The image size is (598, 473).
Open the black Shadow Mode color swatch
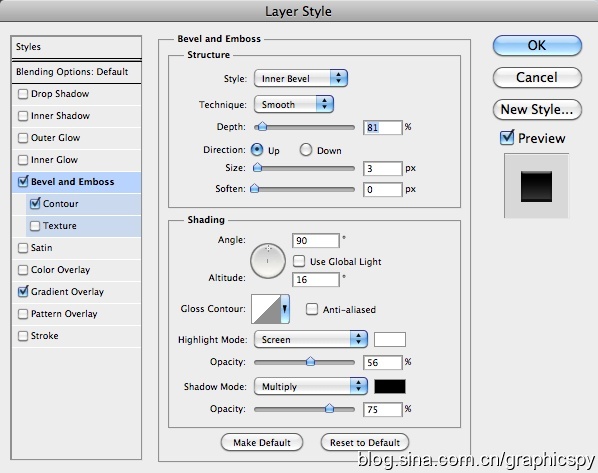pos(390,386)
